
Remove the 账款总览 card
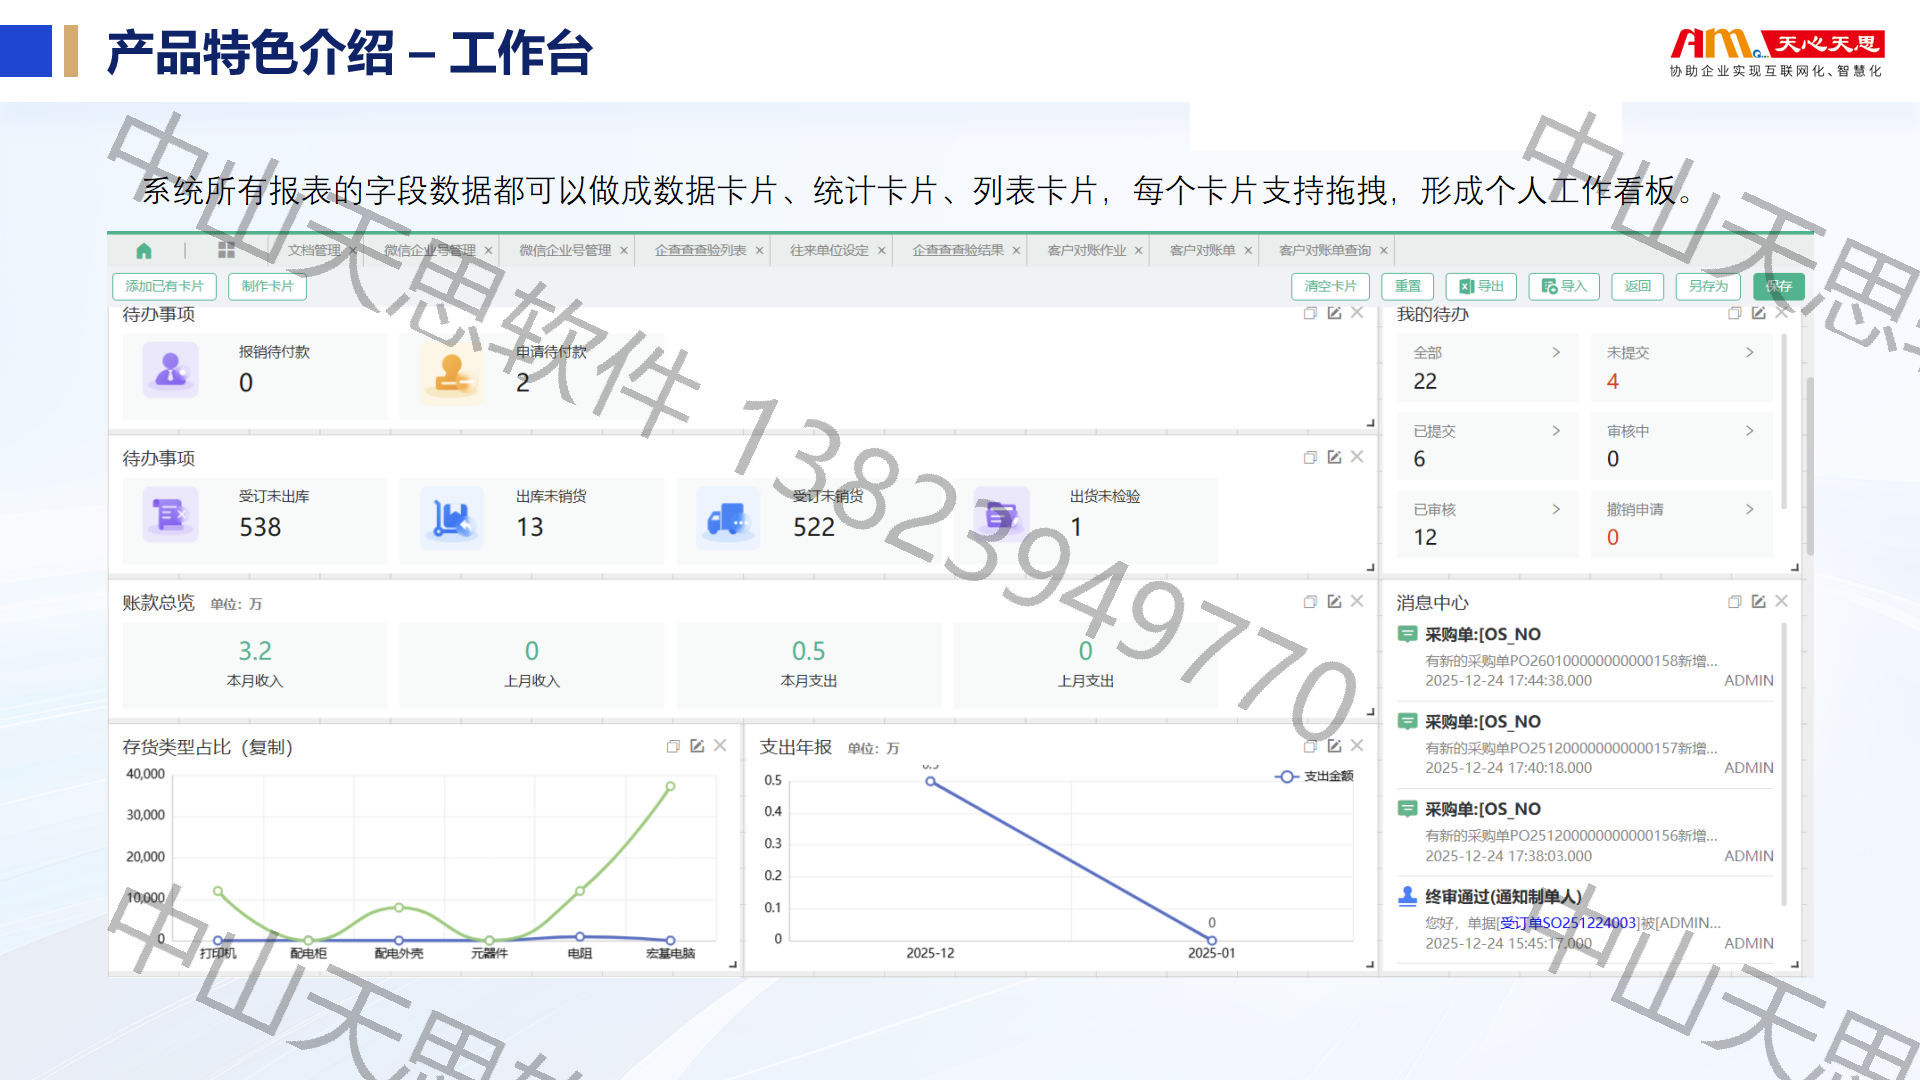tap(1357, 601)
